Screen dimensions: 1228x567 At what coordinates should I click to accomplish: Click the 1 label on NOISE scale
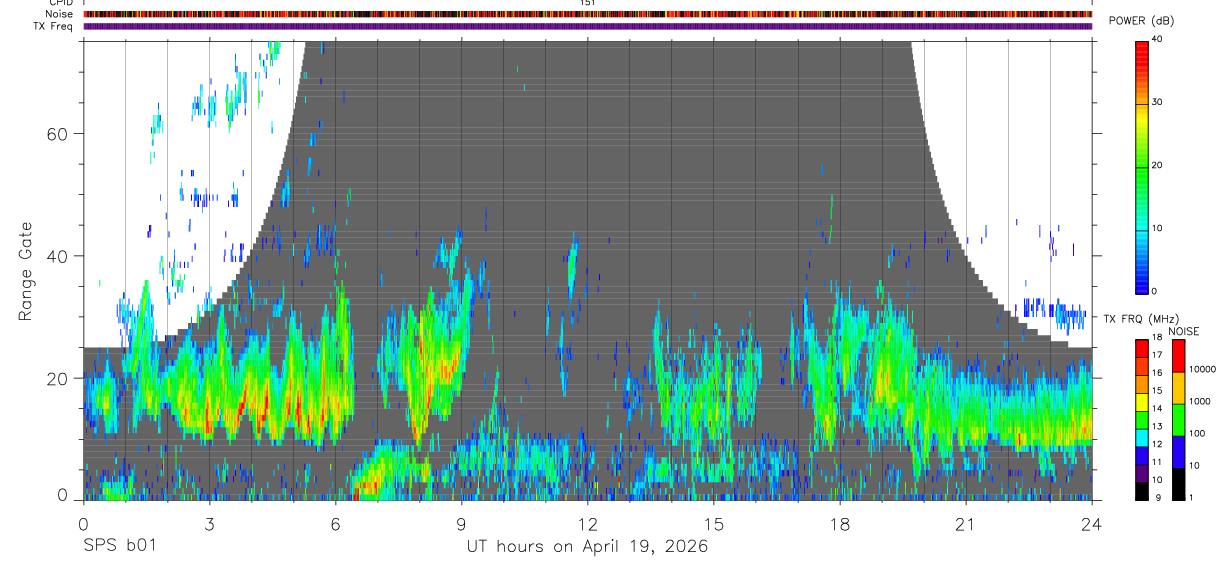[x=1192, y=497]
